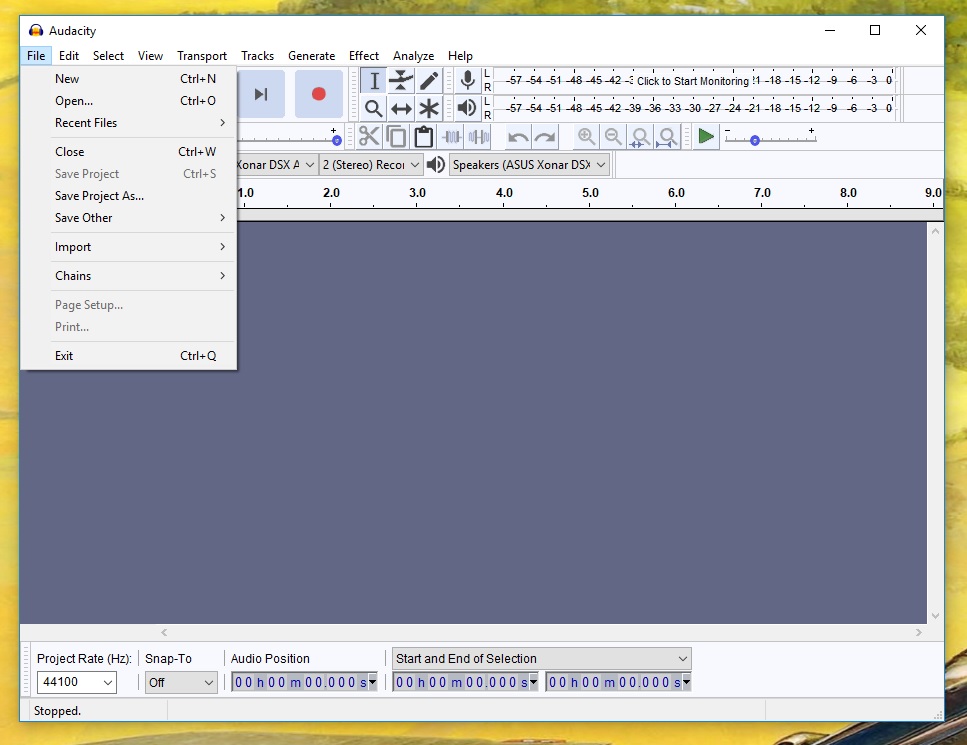The width and height of the screenshot is (967, 745).
Task: Select the Selection (I-beam) tool
Action: [x=374, y=81]
